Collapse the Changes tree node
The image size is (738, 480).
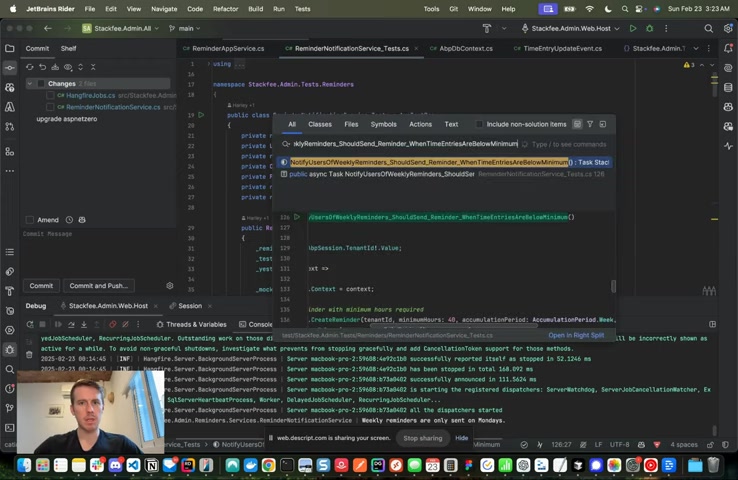(30, 84)
